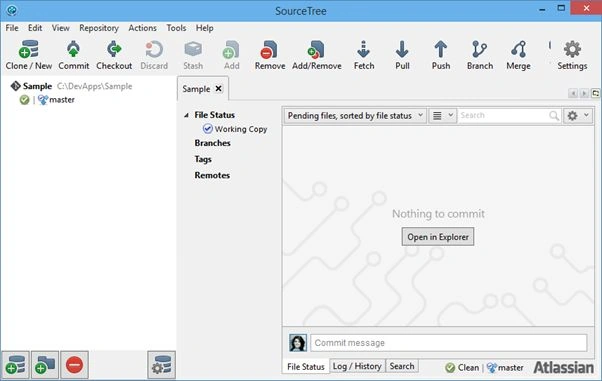Viewport: 602px width, 381px height.
Task: Close the Sample tab
Action: (218, 89)
